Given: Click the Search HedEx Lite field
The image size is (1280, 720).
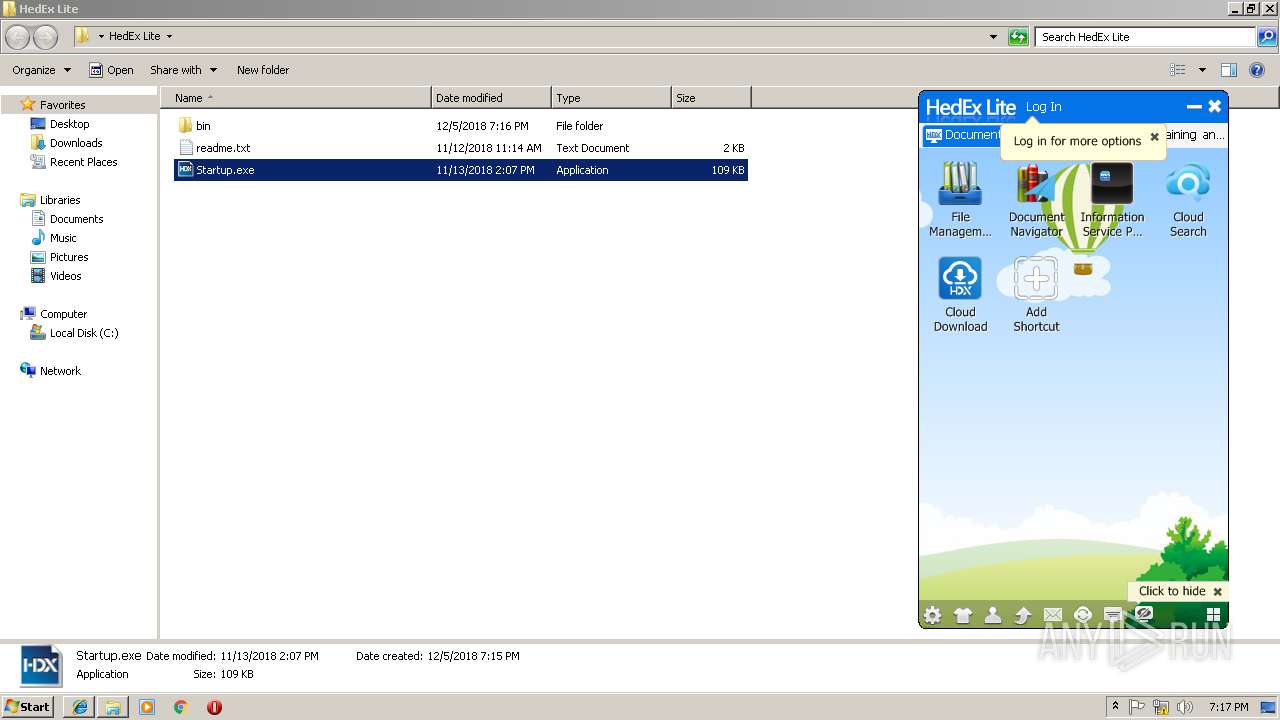Looking at the screenshot, I should tap(1145, 37).
